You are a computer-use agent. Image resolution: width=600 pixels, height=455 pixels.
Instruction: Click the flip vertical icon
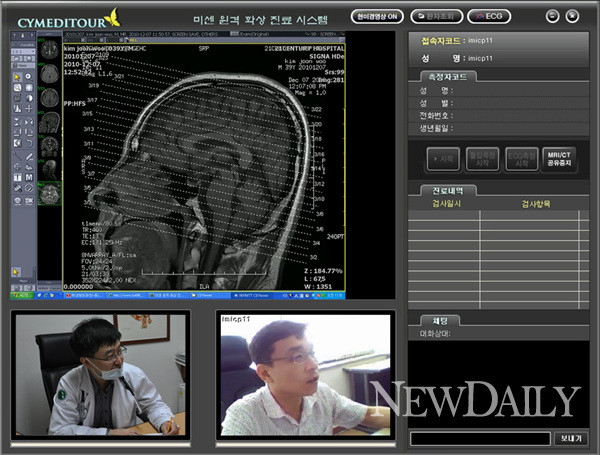point(17,122)
